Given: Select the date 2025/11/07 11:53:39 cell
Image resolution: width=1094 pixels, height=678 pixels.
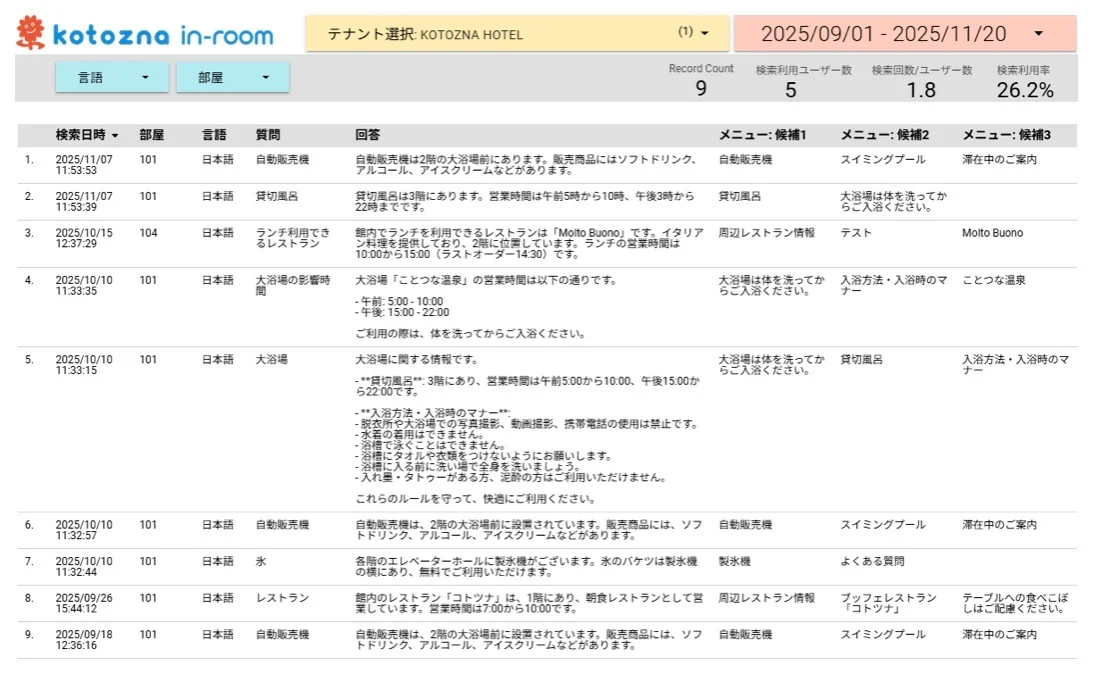Looking at the screenshot, I should pyautogui.click(x=84, y=202).
